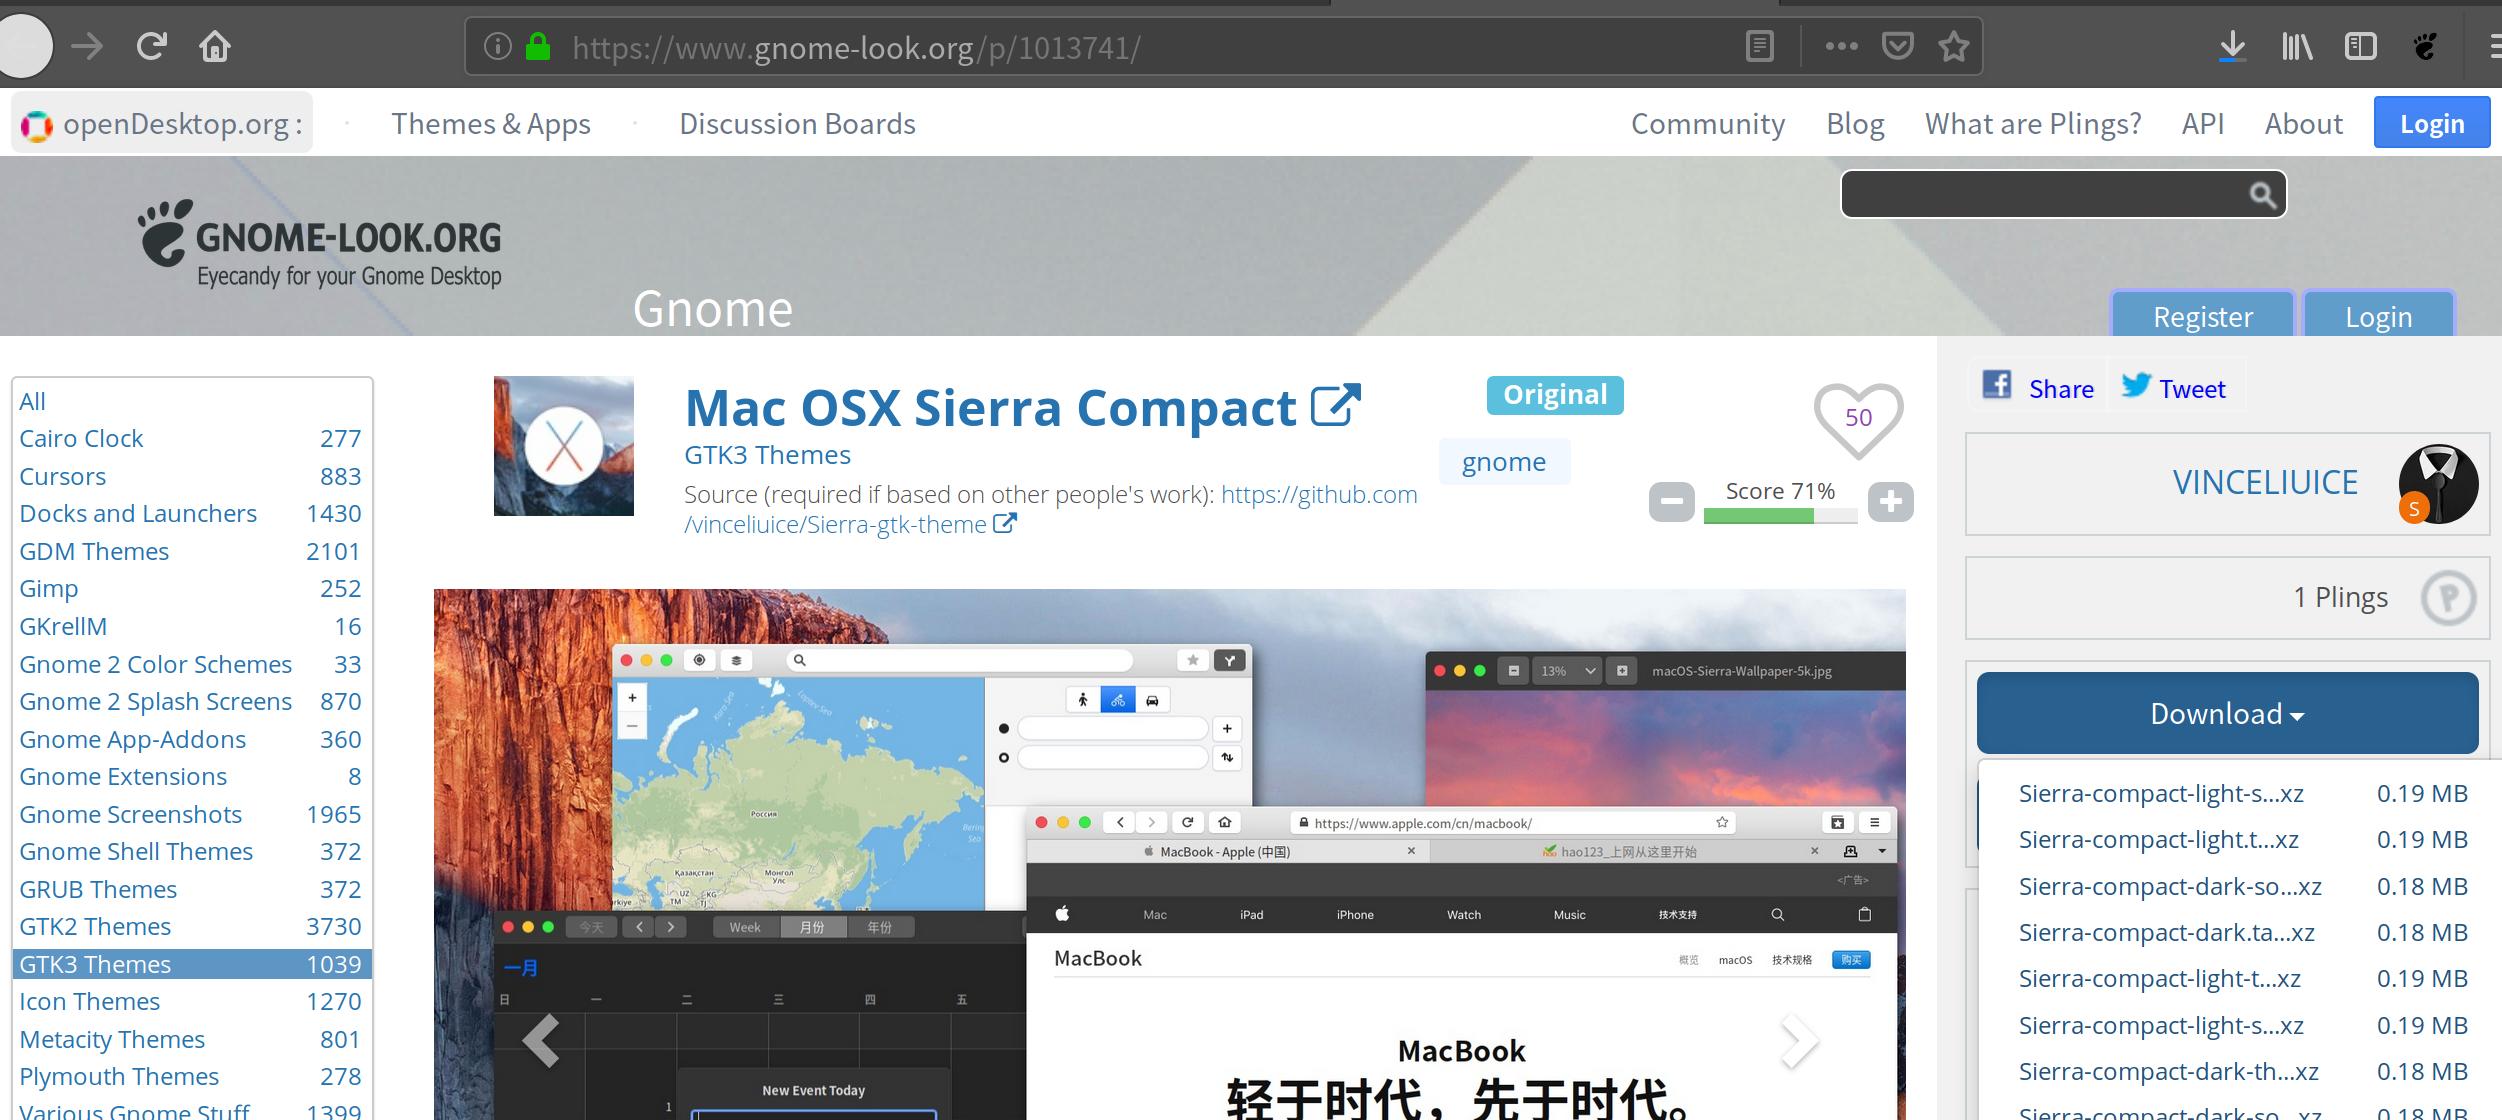The width and height of the screenshot is (2502, 1120).
Task: Open VINCELIUICE user avatar
Action: [2438, 484]
